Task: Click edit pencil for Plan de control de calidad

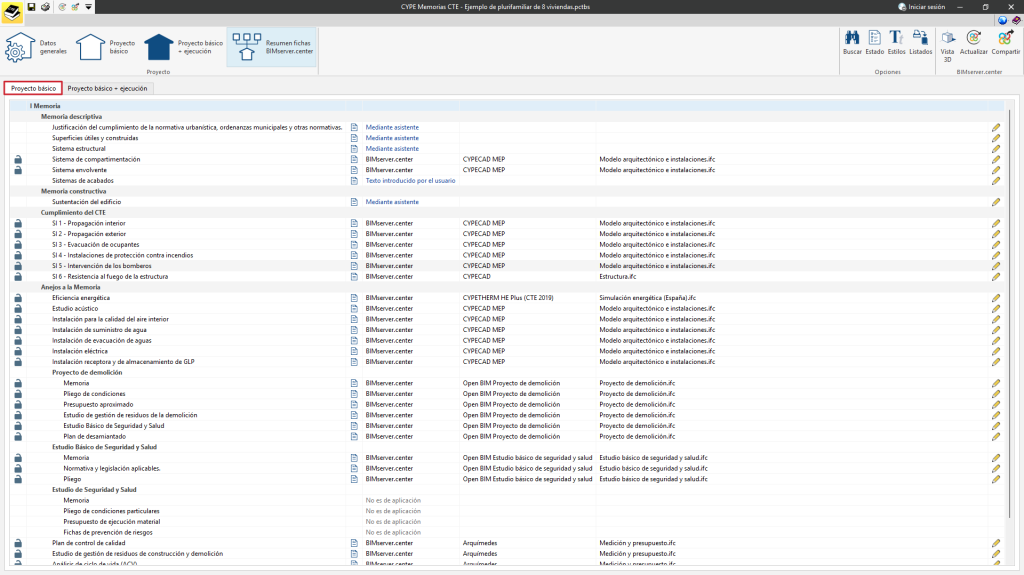Action: tap(996, 543)
